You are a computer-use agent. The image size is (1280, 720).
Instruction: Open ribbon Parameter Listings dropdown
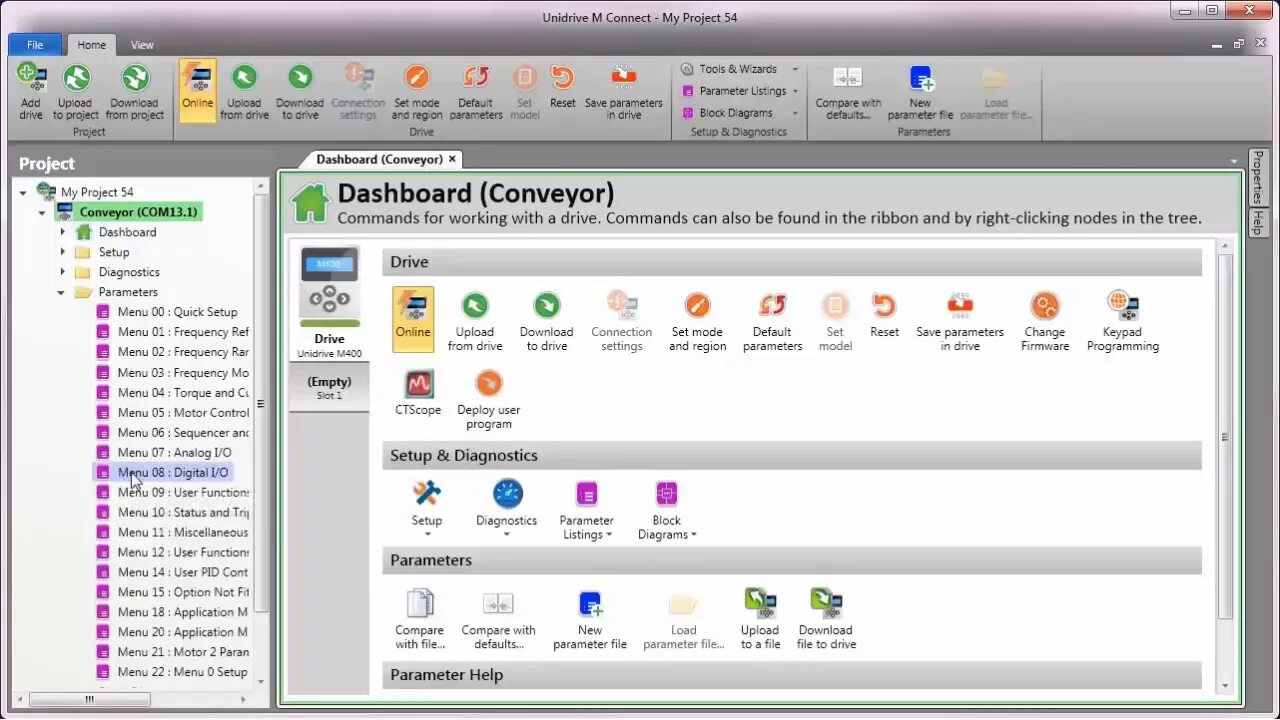[x=739, y=91]
